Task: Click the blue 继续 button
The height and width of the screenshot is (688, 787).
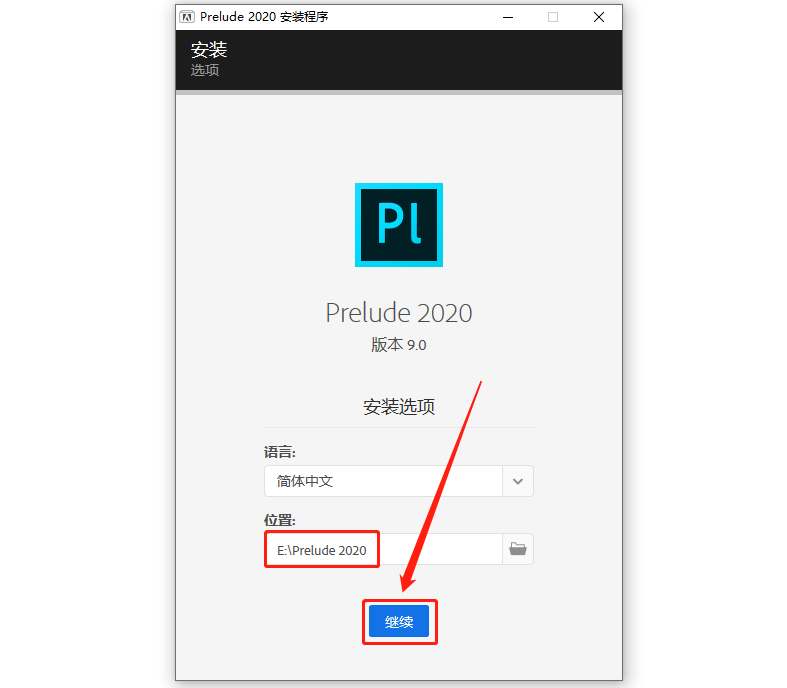Action: (x=399, y=621)
